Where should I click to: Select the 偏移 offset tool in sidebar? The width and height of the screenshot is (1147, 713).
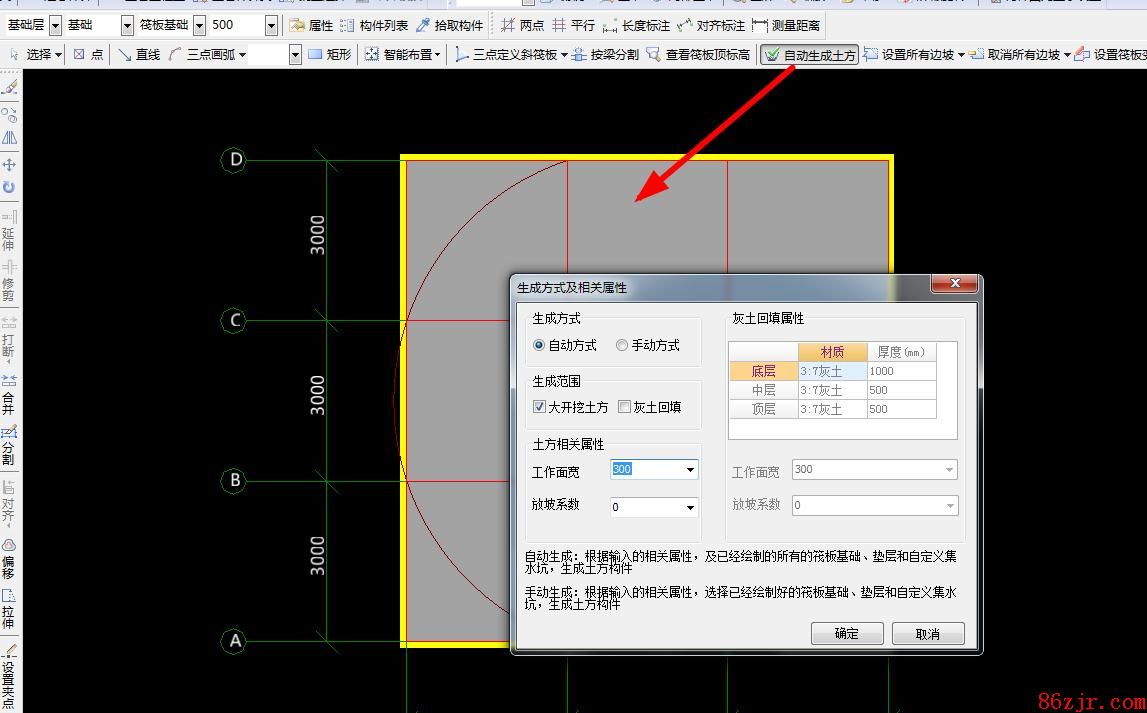(x=9, y=558)
